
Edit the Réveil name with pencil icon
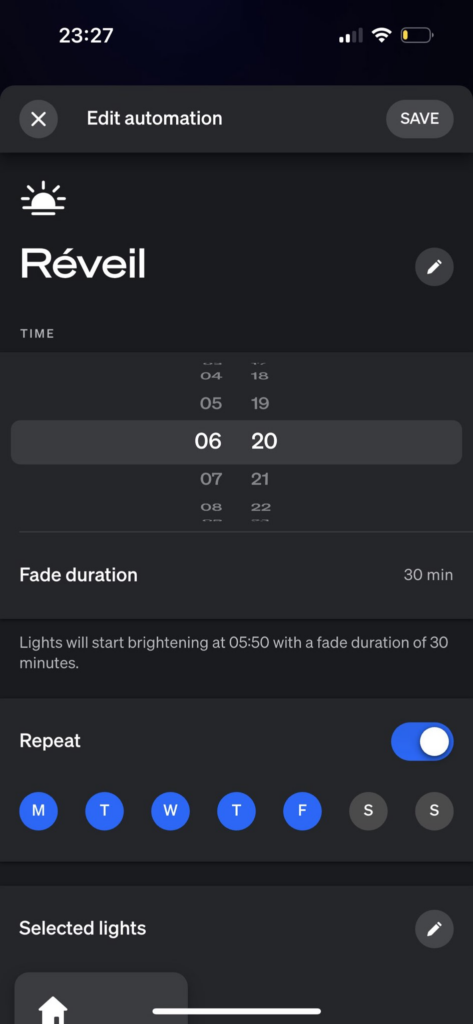pyautogui.click(x=434, y=267)
